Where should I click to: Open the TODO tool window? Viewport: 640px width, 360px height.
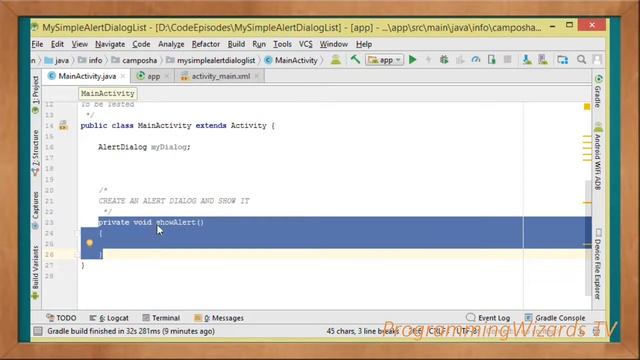[61, 318]
